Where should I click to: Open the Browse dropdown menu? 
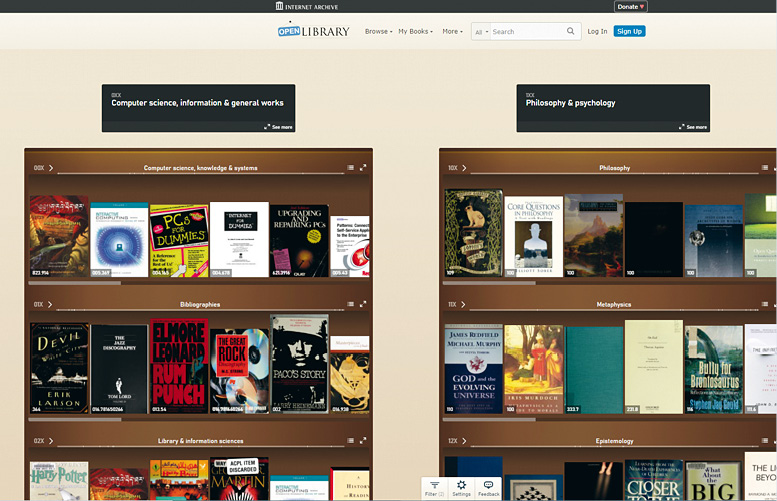[x=379, y=31]
